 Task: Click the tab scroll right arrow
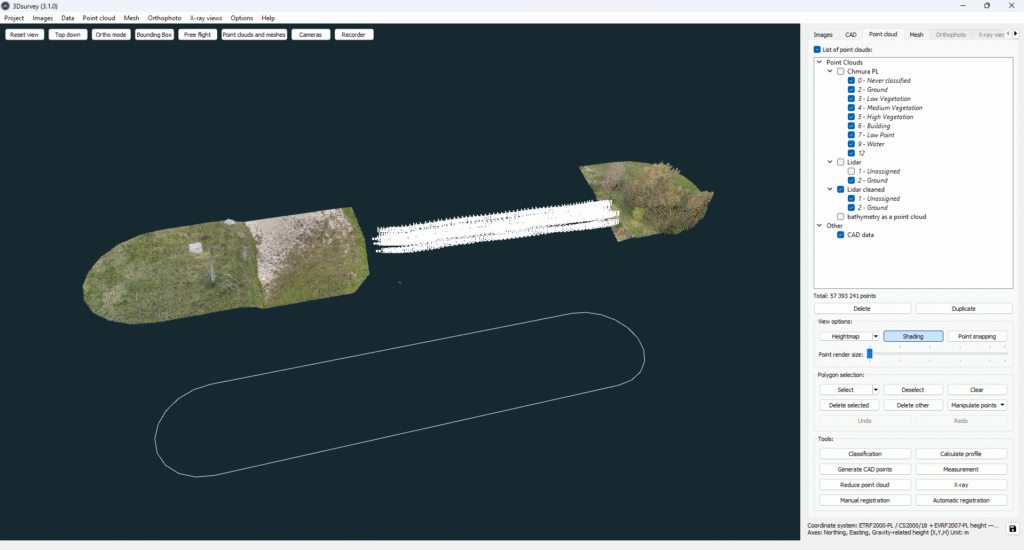point(1016,33)
